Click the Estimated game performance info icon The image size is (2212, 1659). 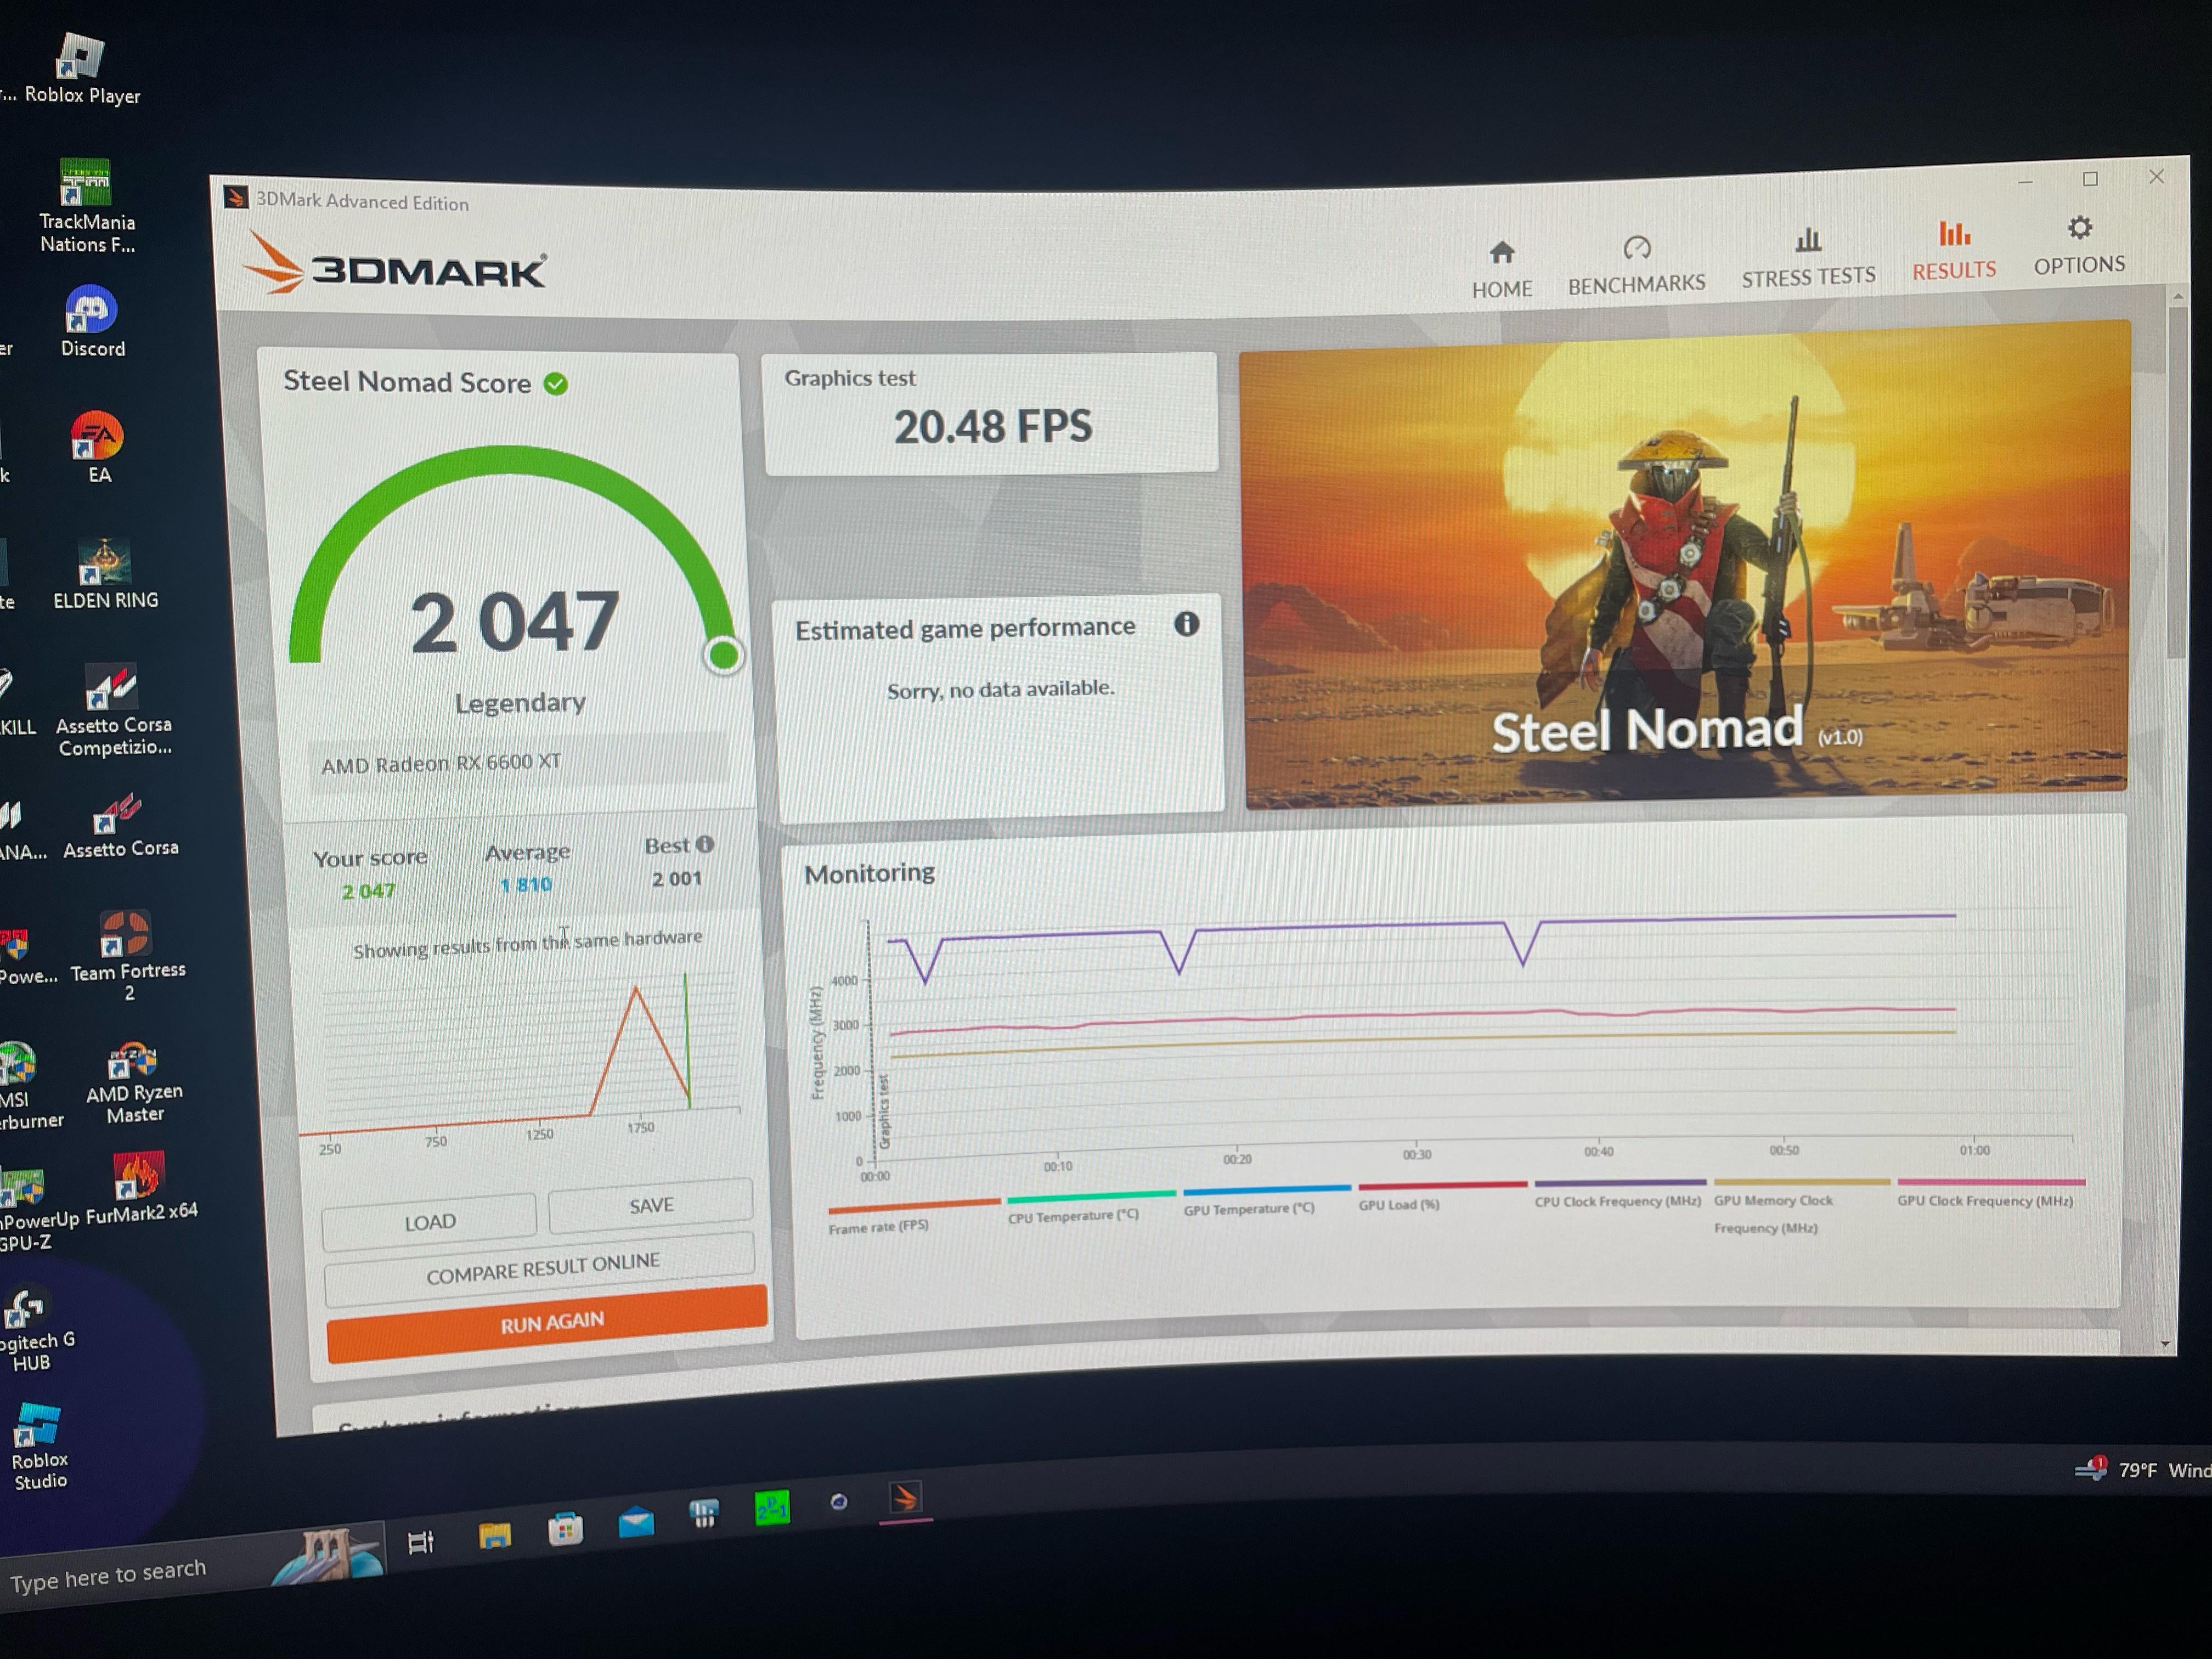coord(1186,625)
